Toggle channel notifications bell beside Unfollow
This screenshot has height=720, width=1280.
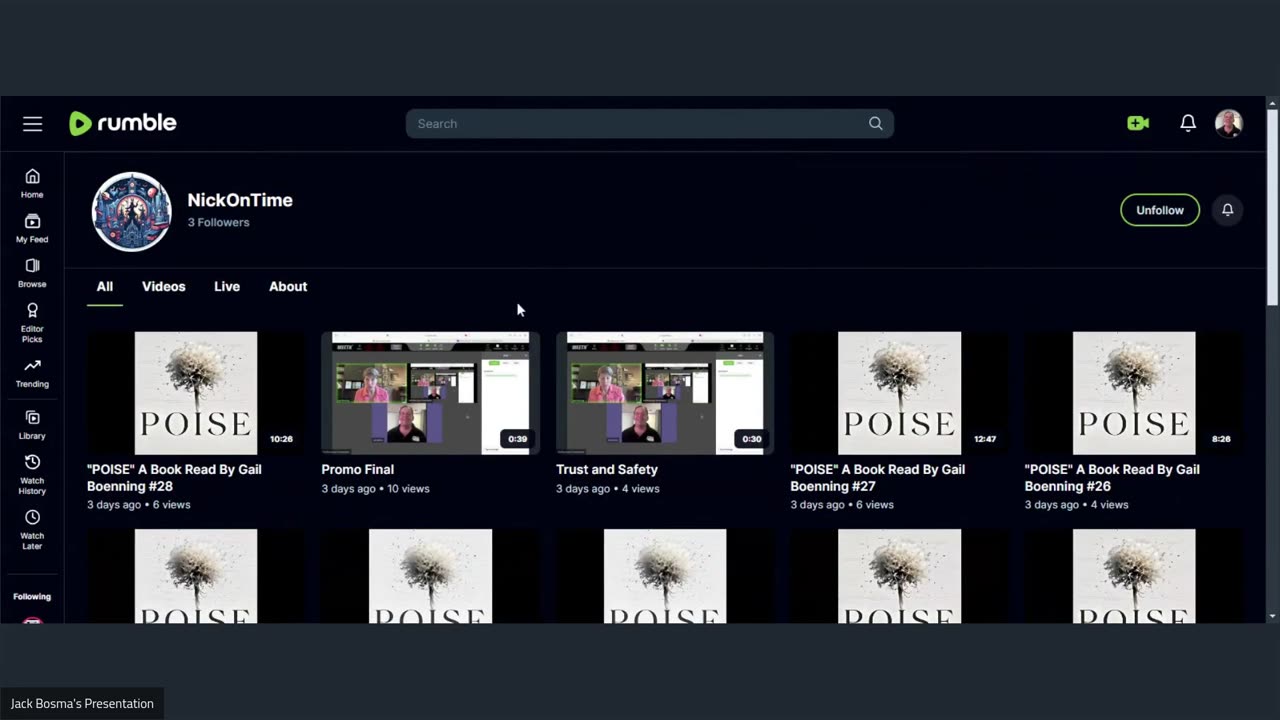coord(1227,210)
